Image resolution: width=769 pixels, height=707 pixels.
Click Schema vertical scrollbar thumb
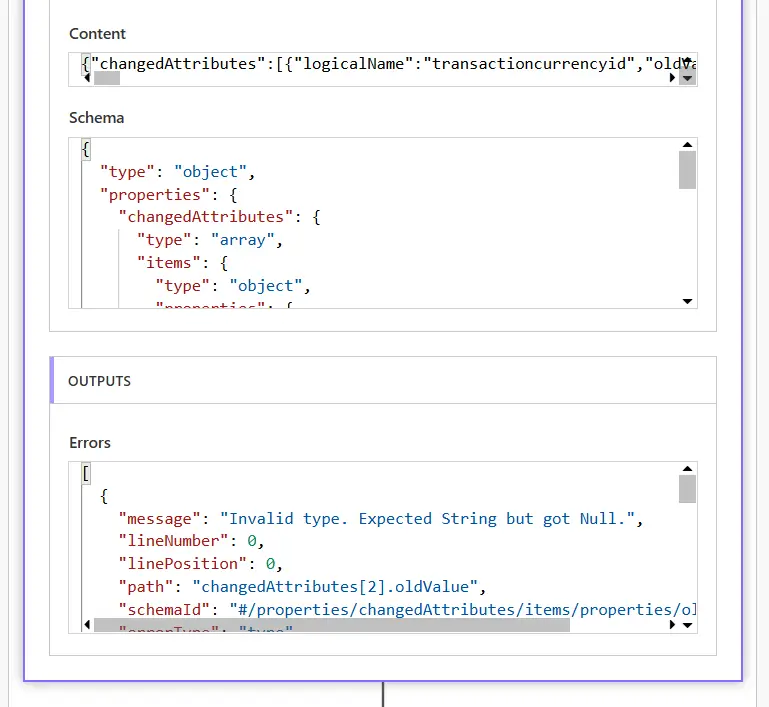click(686, 170)
